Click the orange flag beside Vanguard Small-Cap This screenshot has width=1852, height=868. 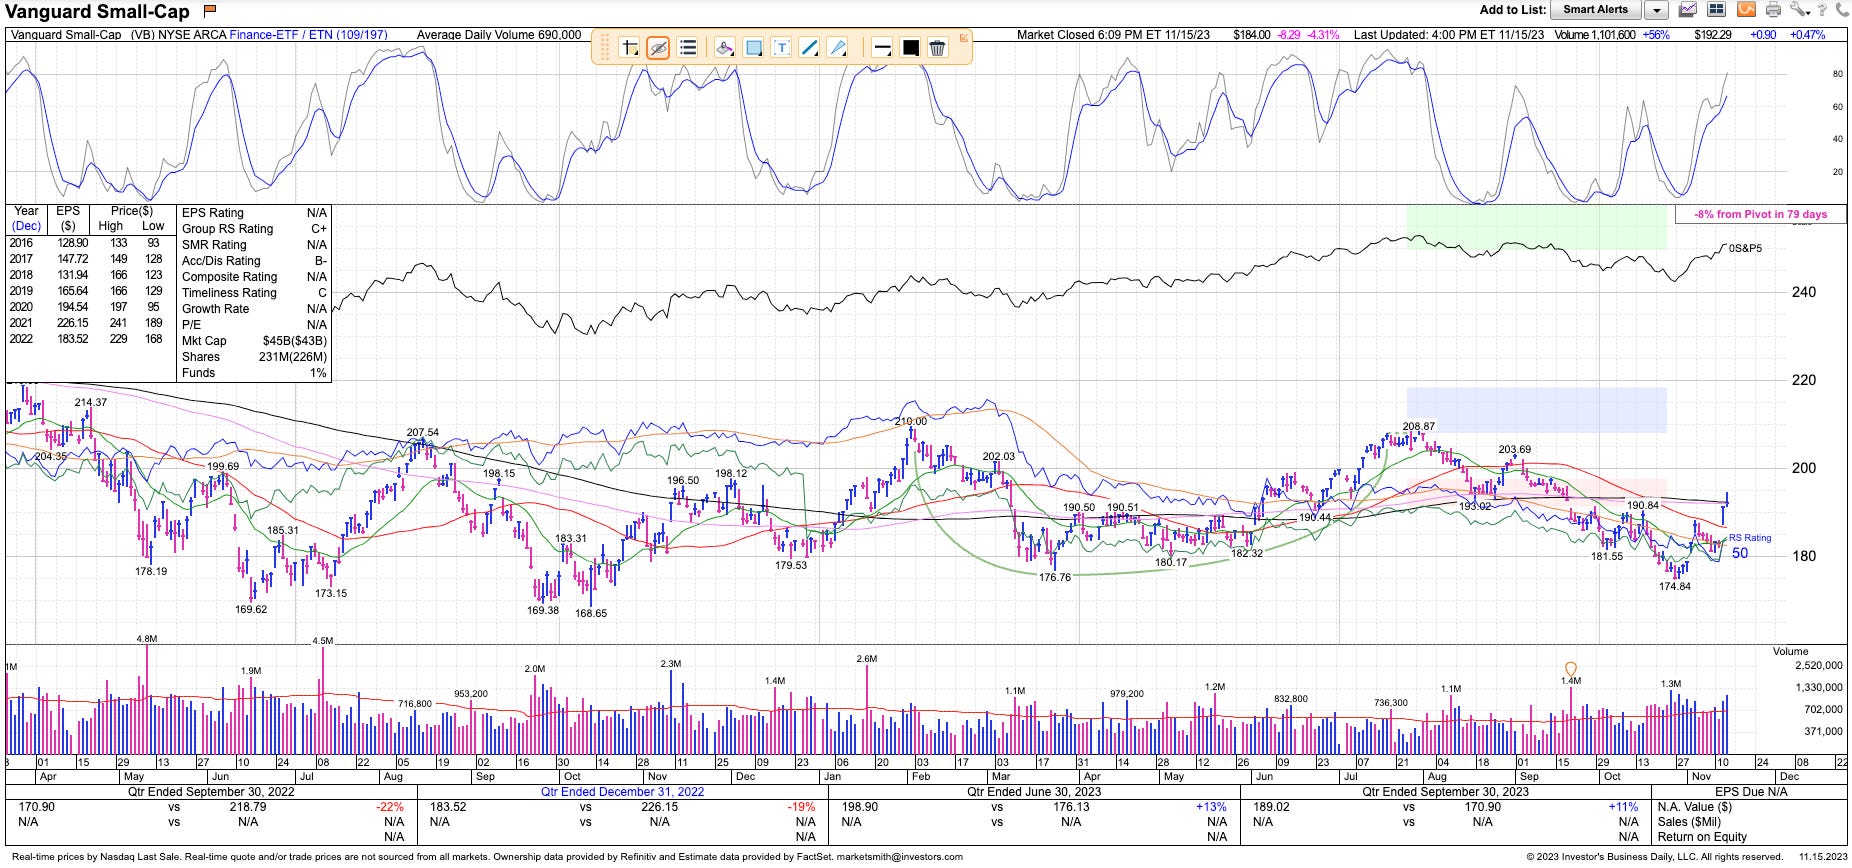(209, 11)
